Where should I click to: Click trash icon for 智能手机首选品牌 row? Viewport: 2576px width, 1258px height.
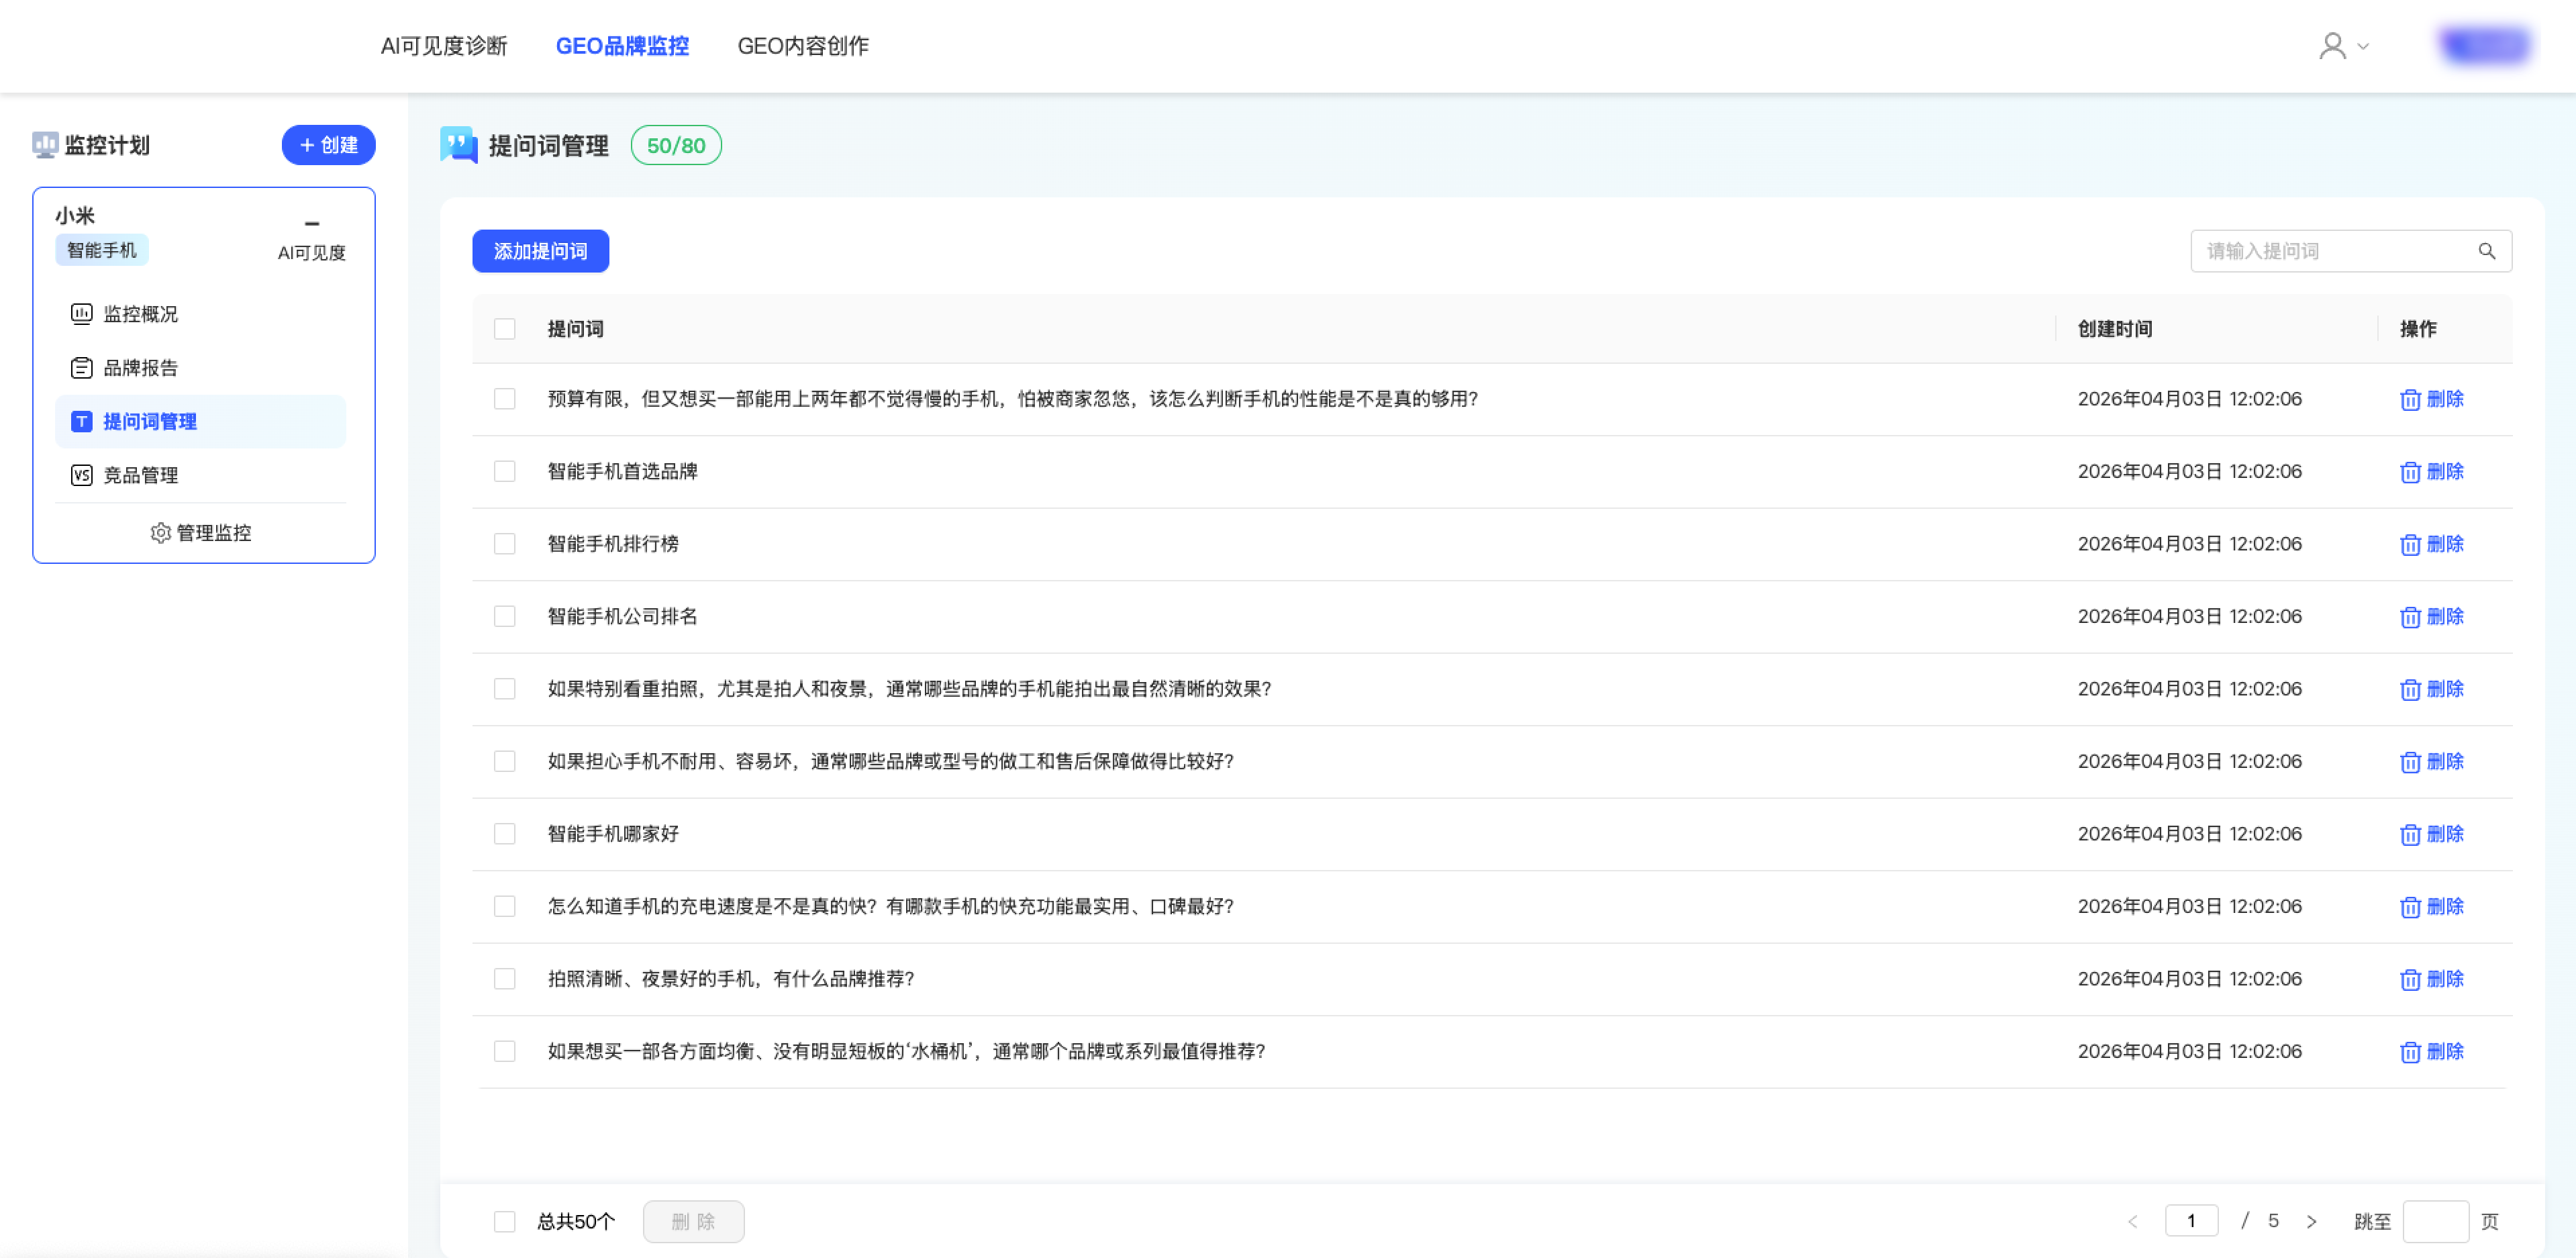tap(2410, 472)
